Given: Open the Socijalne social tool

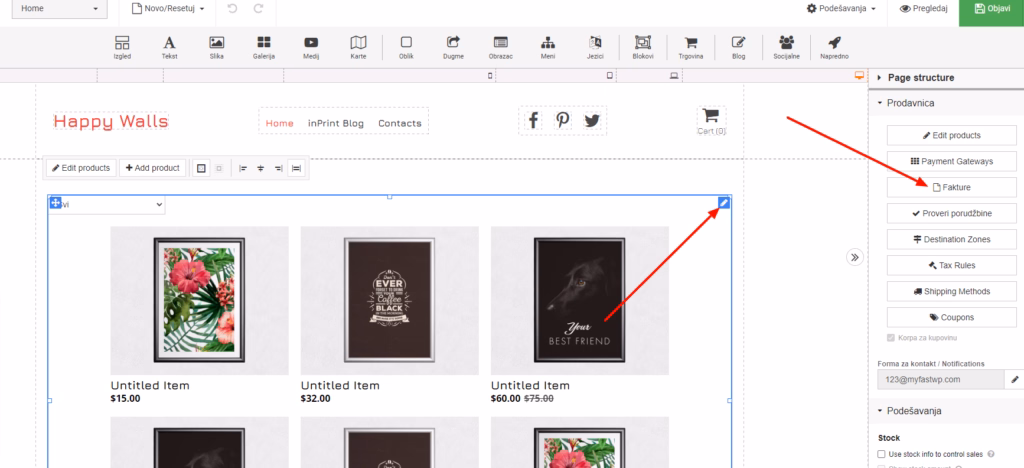Looking at the screenshot, I should pos(786,47).
